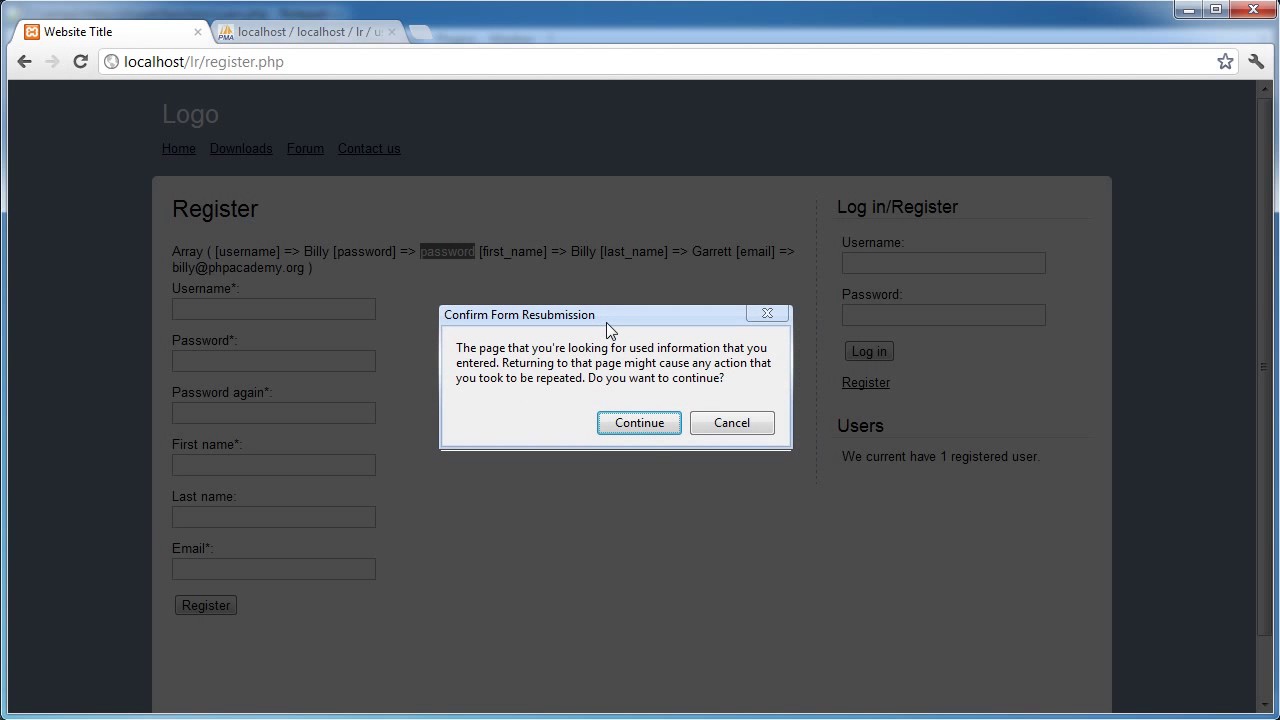Click the 'Confirm Form Resubmission' dialog title
The image size is (1280, 720).
[x=519, y=315]
